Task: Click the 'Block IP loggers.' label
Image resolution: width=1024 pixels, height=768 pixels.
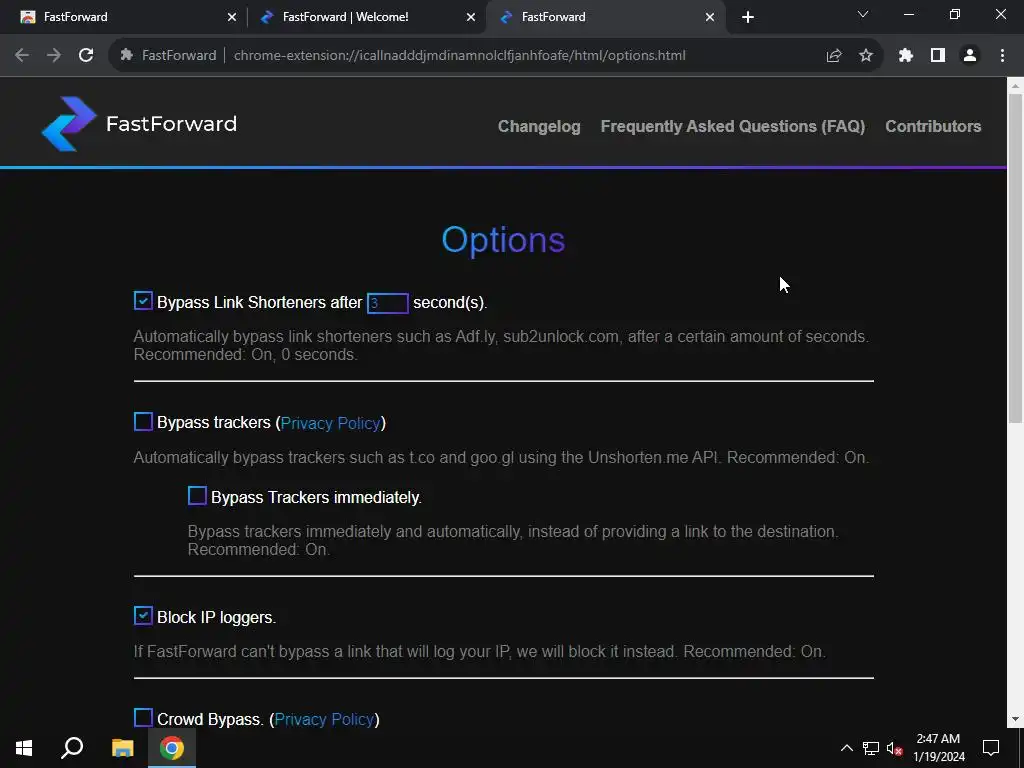Action: pyautogui.click(x=216, y=617)
